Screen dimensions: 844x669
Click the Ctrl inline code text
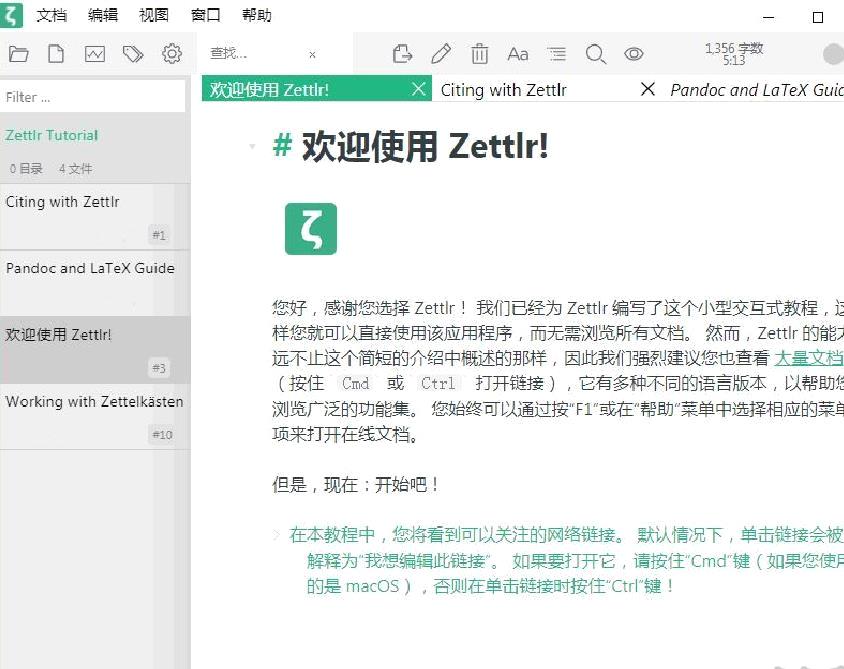tap(438, 383)
